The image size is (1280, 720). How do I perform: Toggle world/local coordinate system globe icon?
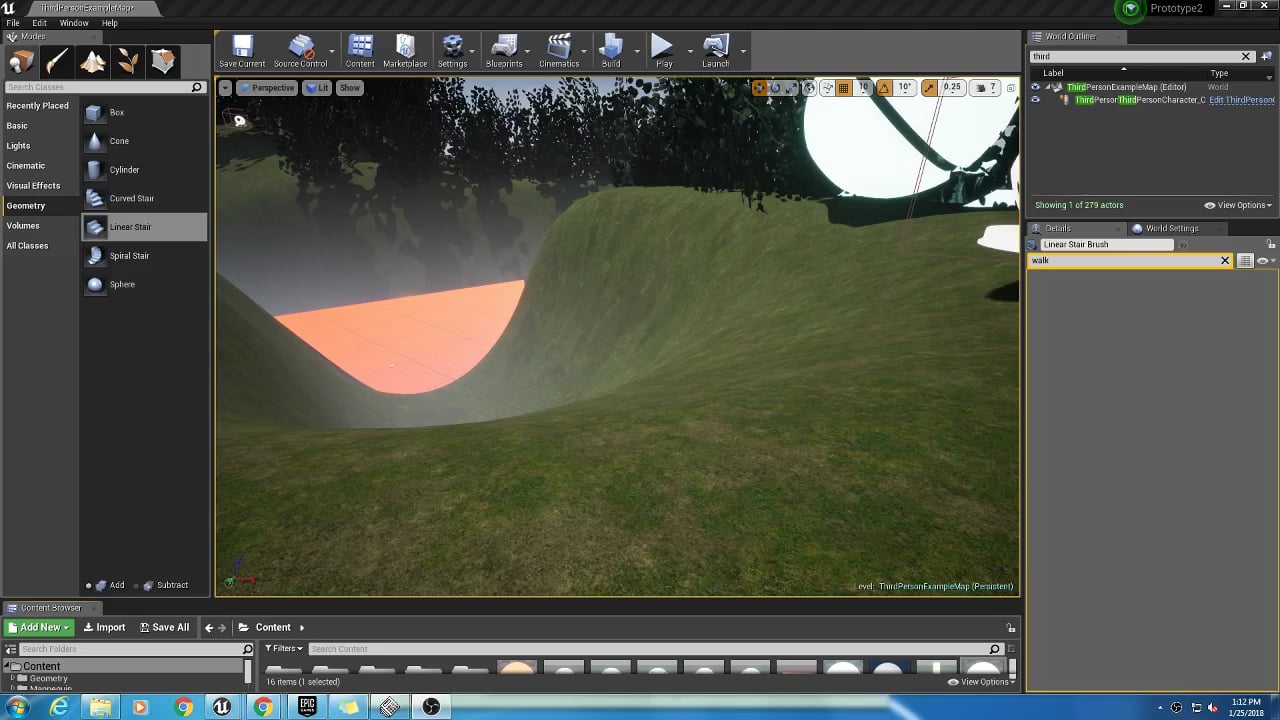coord(810,88)
